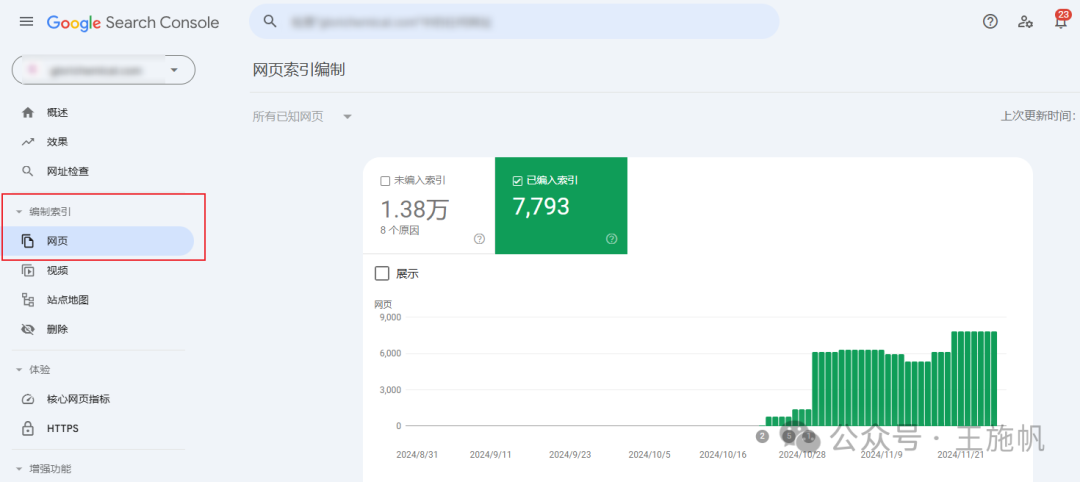Click the 网页 chart axis title

[x=384, y=304]
